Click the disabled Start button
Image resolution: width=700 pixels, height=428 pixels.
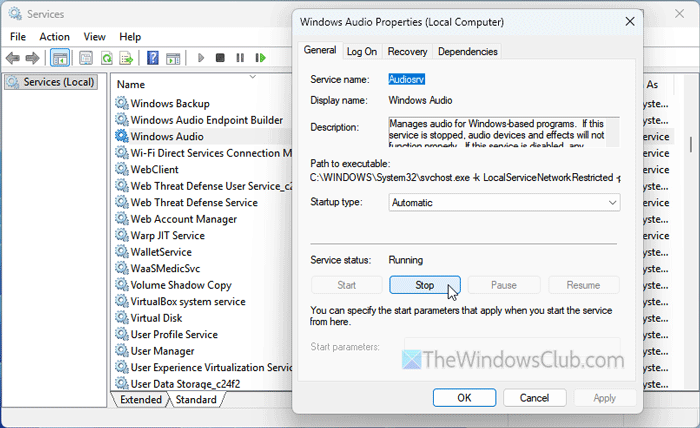tap(346, 285)
